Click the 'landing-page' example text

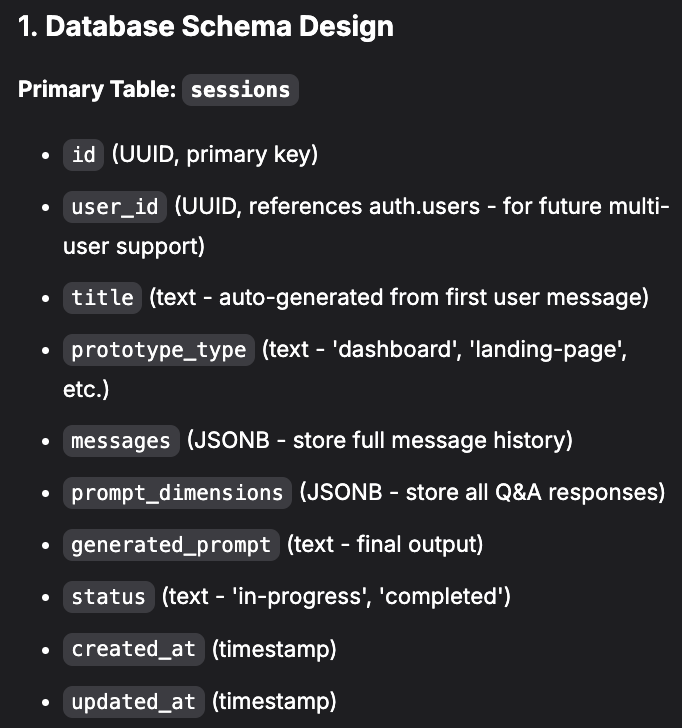pos(569,350)
